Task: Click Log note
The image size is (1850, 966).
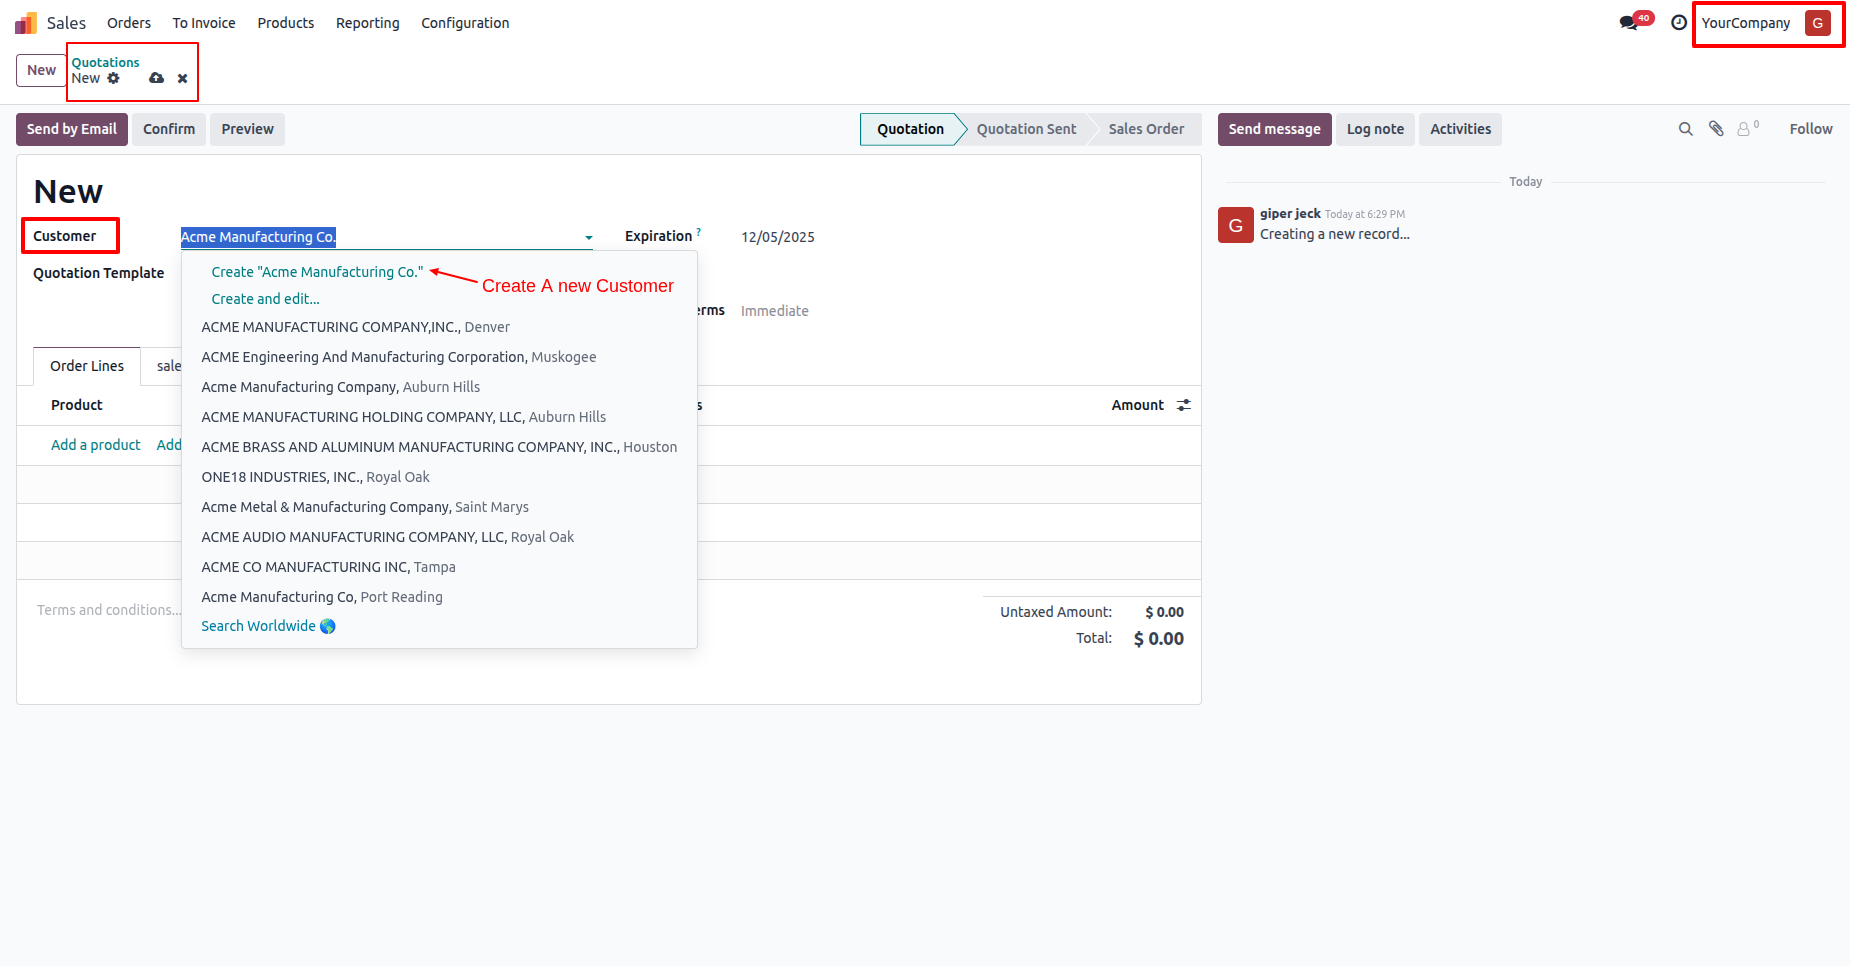Action: pyautogui.click(x=1375, y=129)
